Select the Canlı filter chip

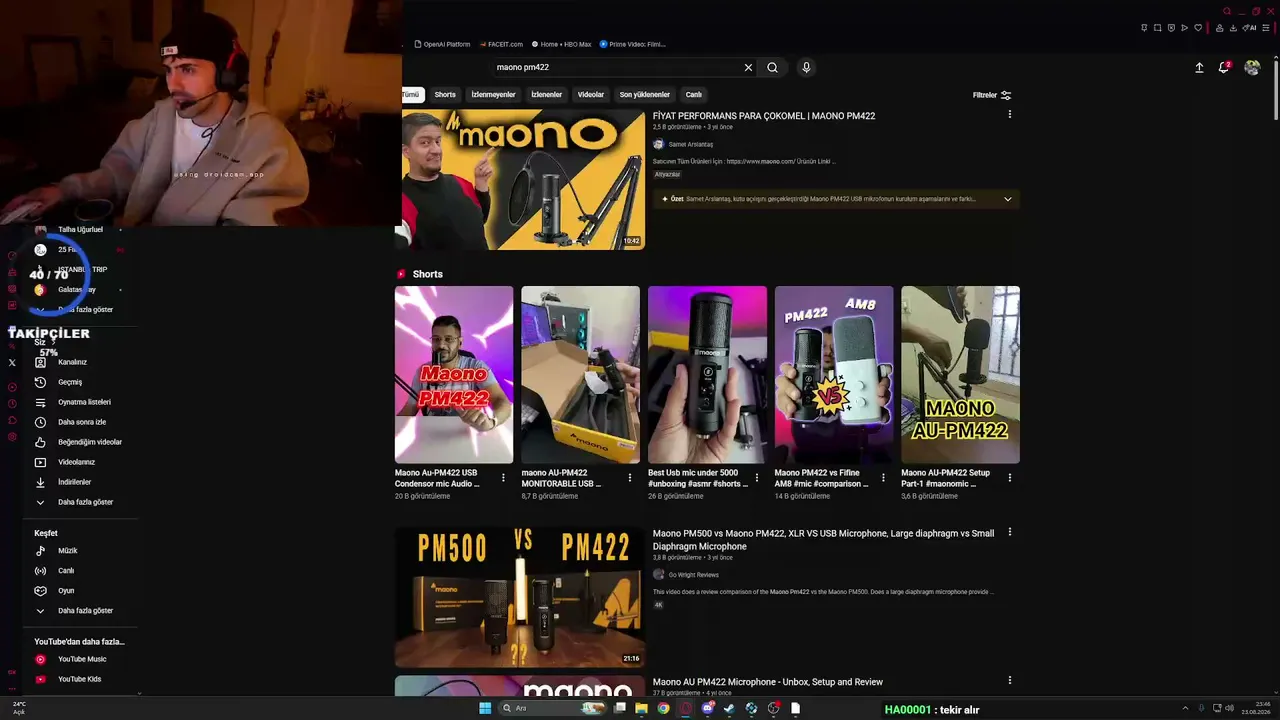click(x=693, y=95)
